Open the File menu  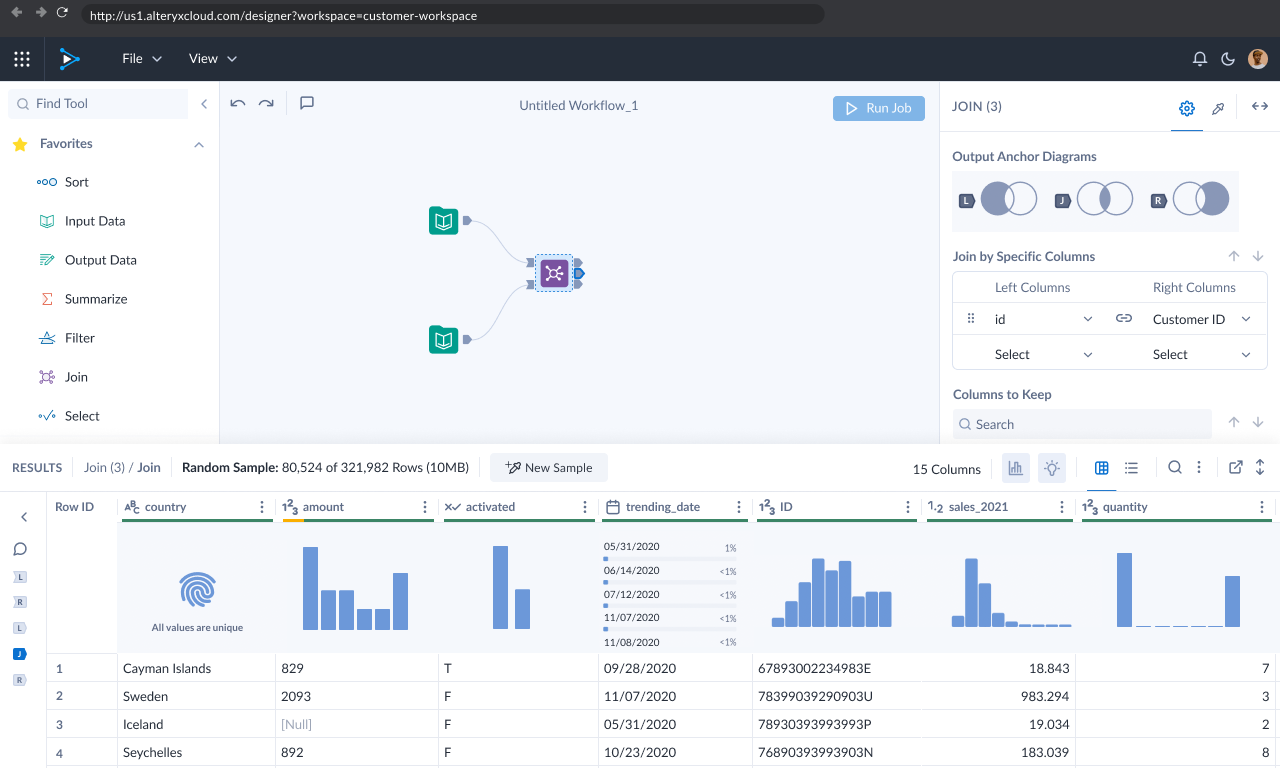[142, 59]
